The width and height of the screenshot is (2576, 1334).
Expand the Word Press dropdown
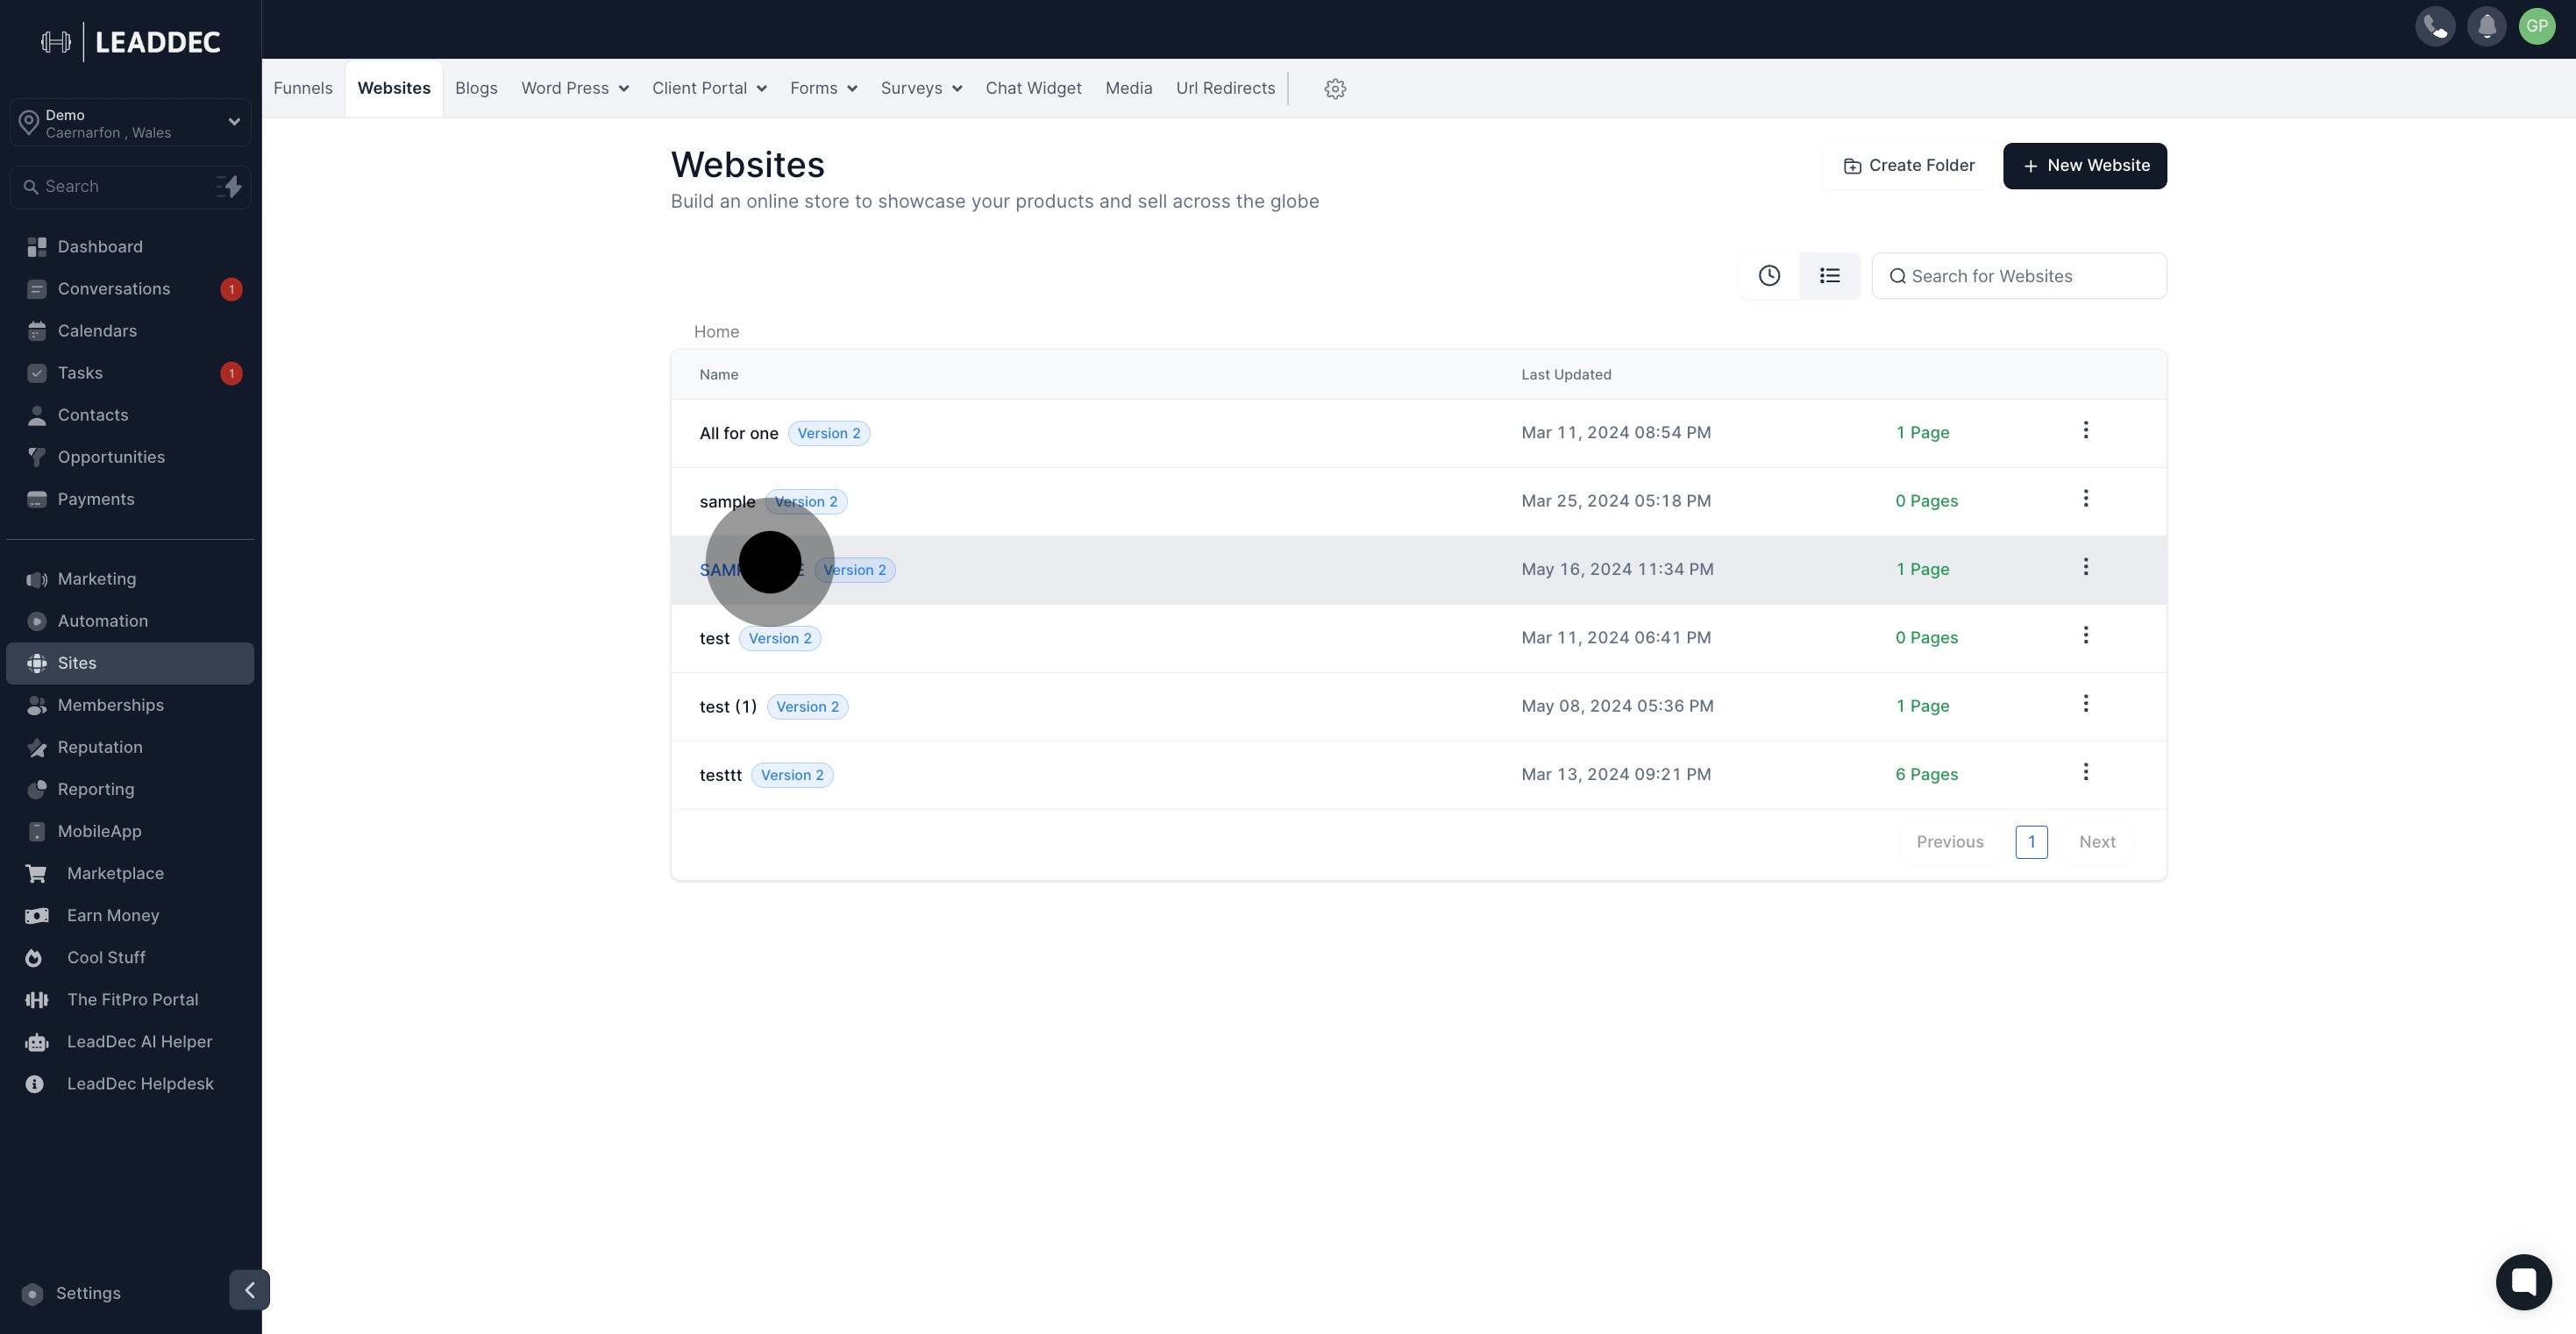pos(575,89)
